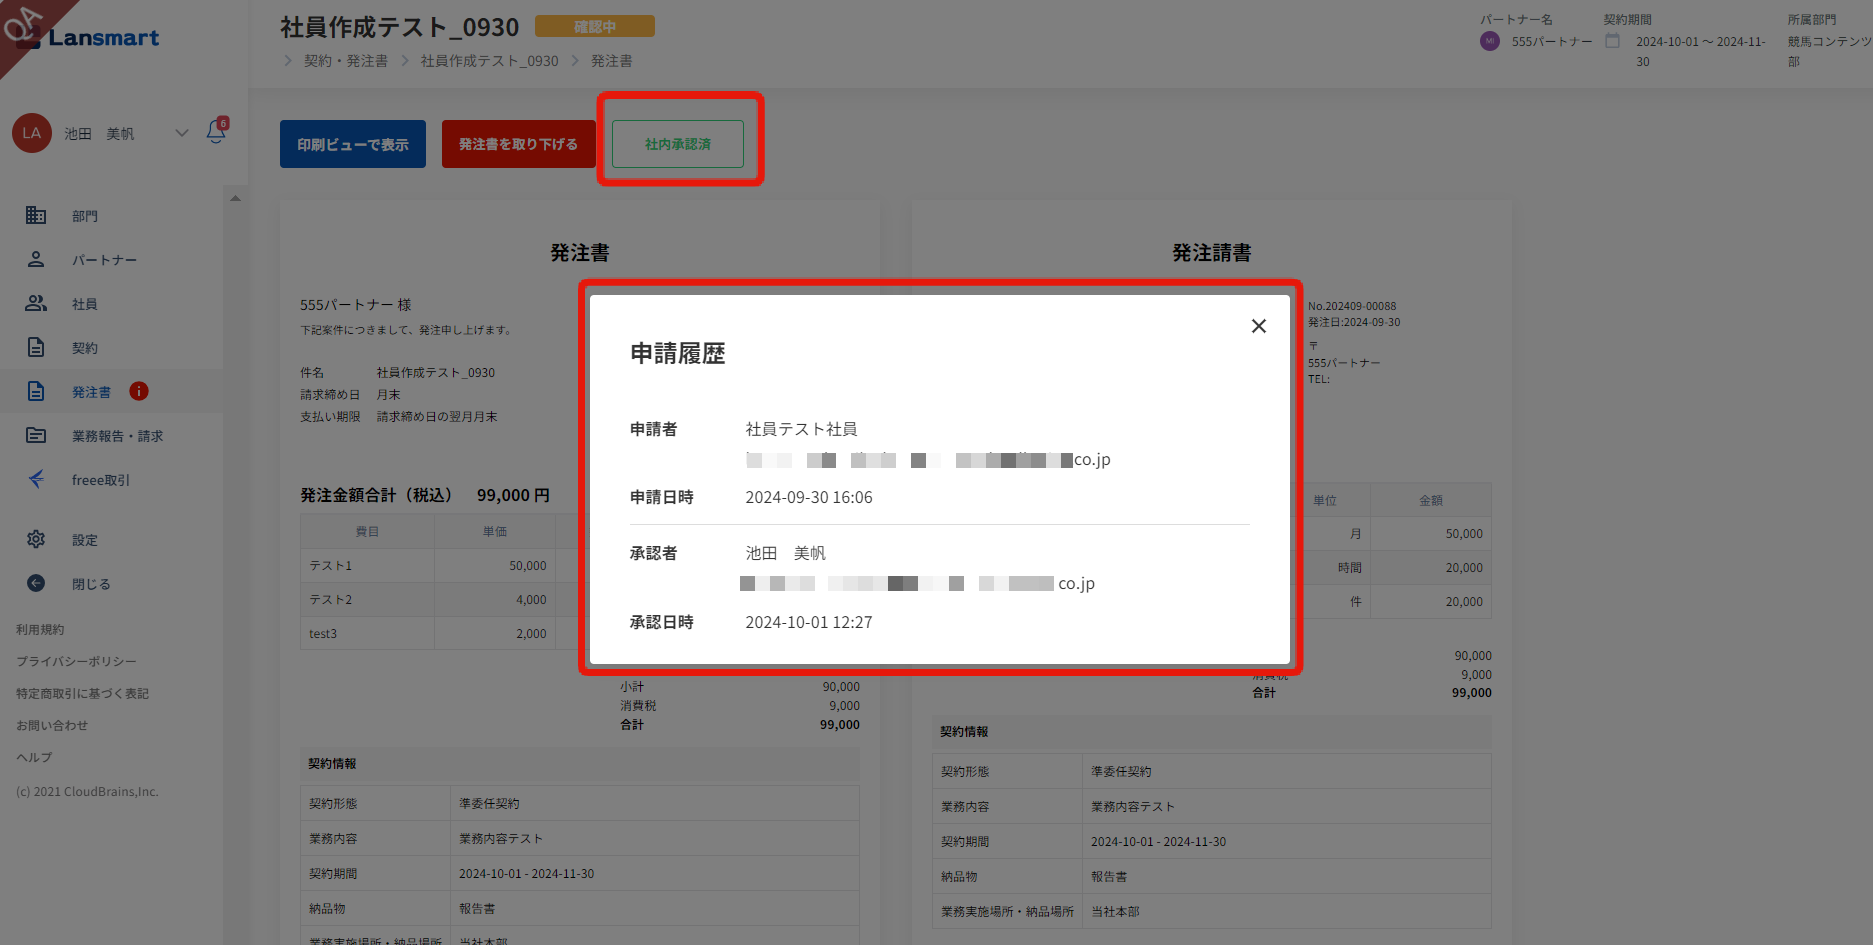
Task: Click the copyright (c) 2021 CloudBrains,Inc. text
Action: coord(87,792)
